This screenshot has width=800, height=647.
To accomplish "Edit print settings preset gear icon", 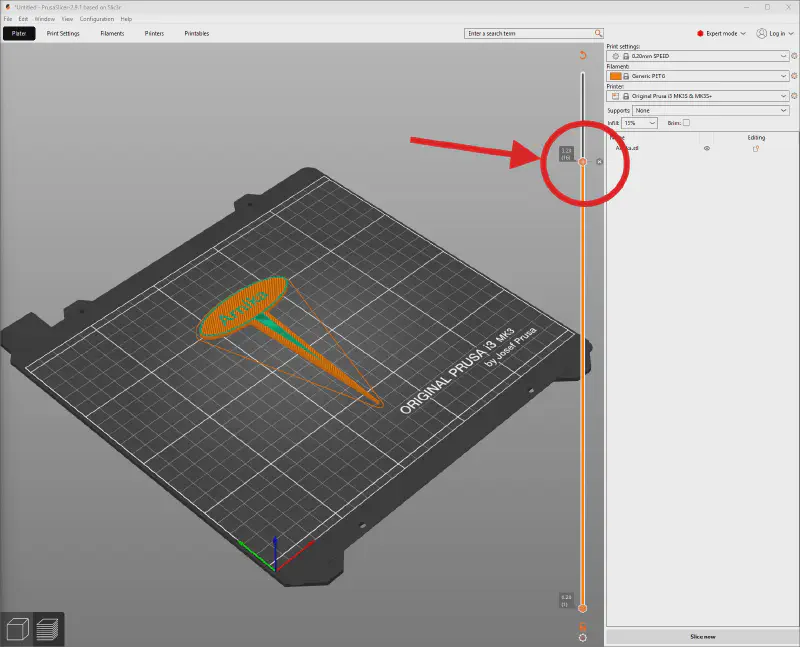I will [x=794, y=58].
